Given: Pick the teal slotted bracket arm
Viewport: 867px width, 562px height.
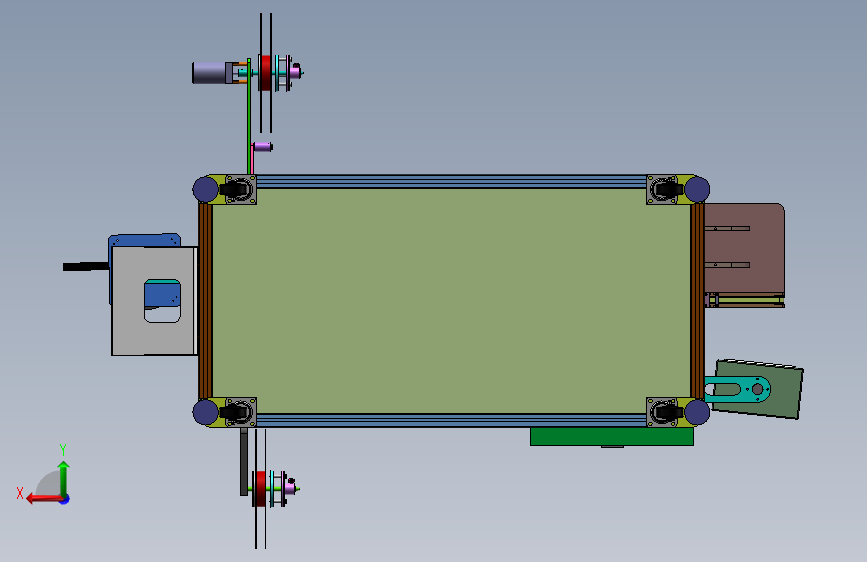Looking at the screenshot, I should click(738, 389).
